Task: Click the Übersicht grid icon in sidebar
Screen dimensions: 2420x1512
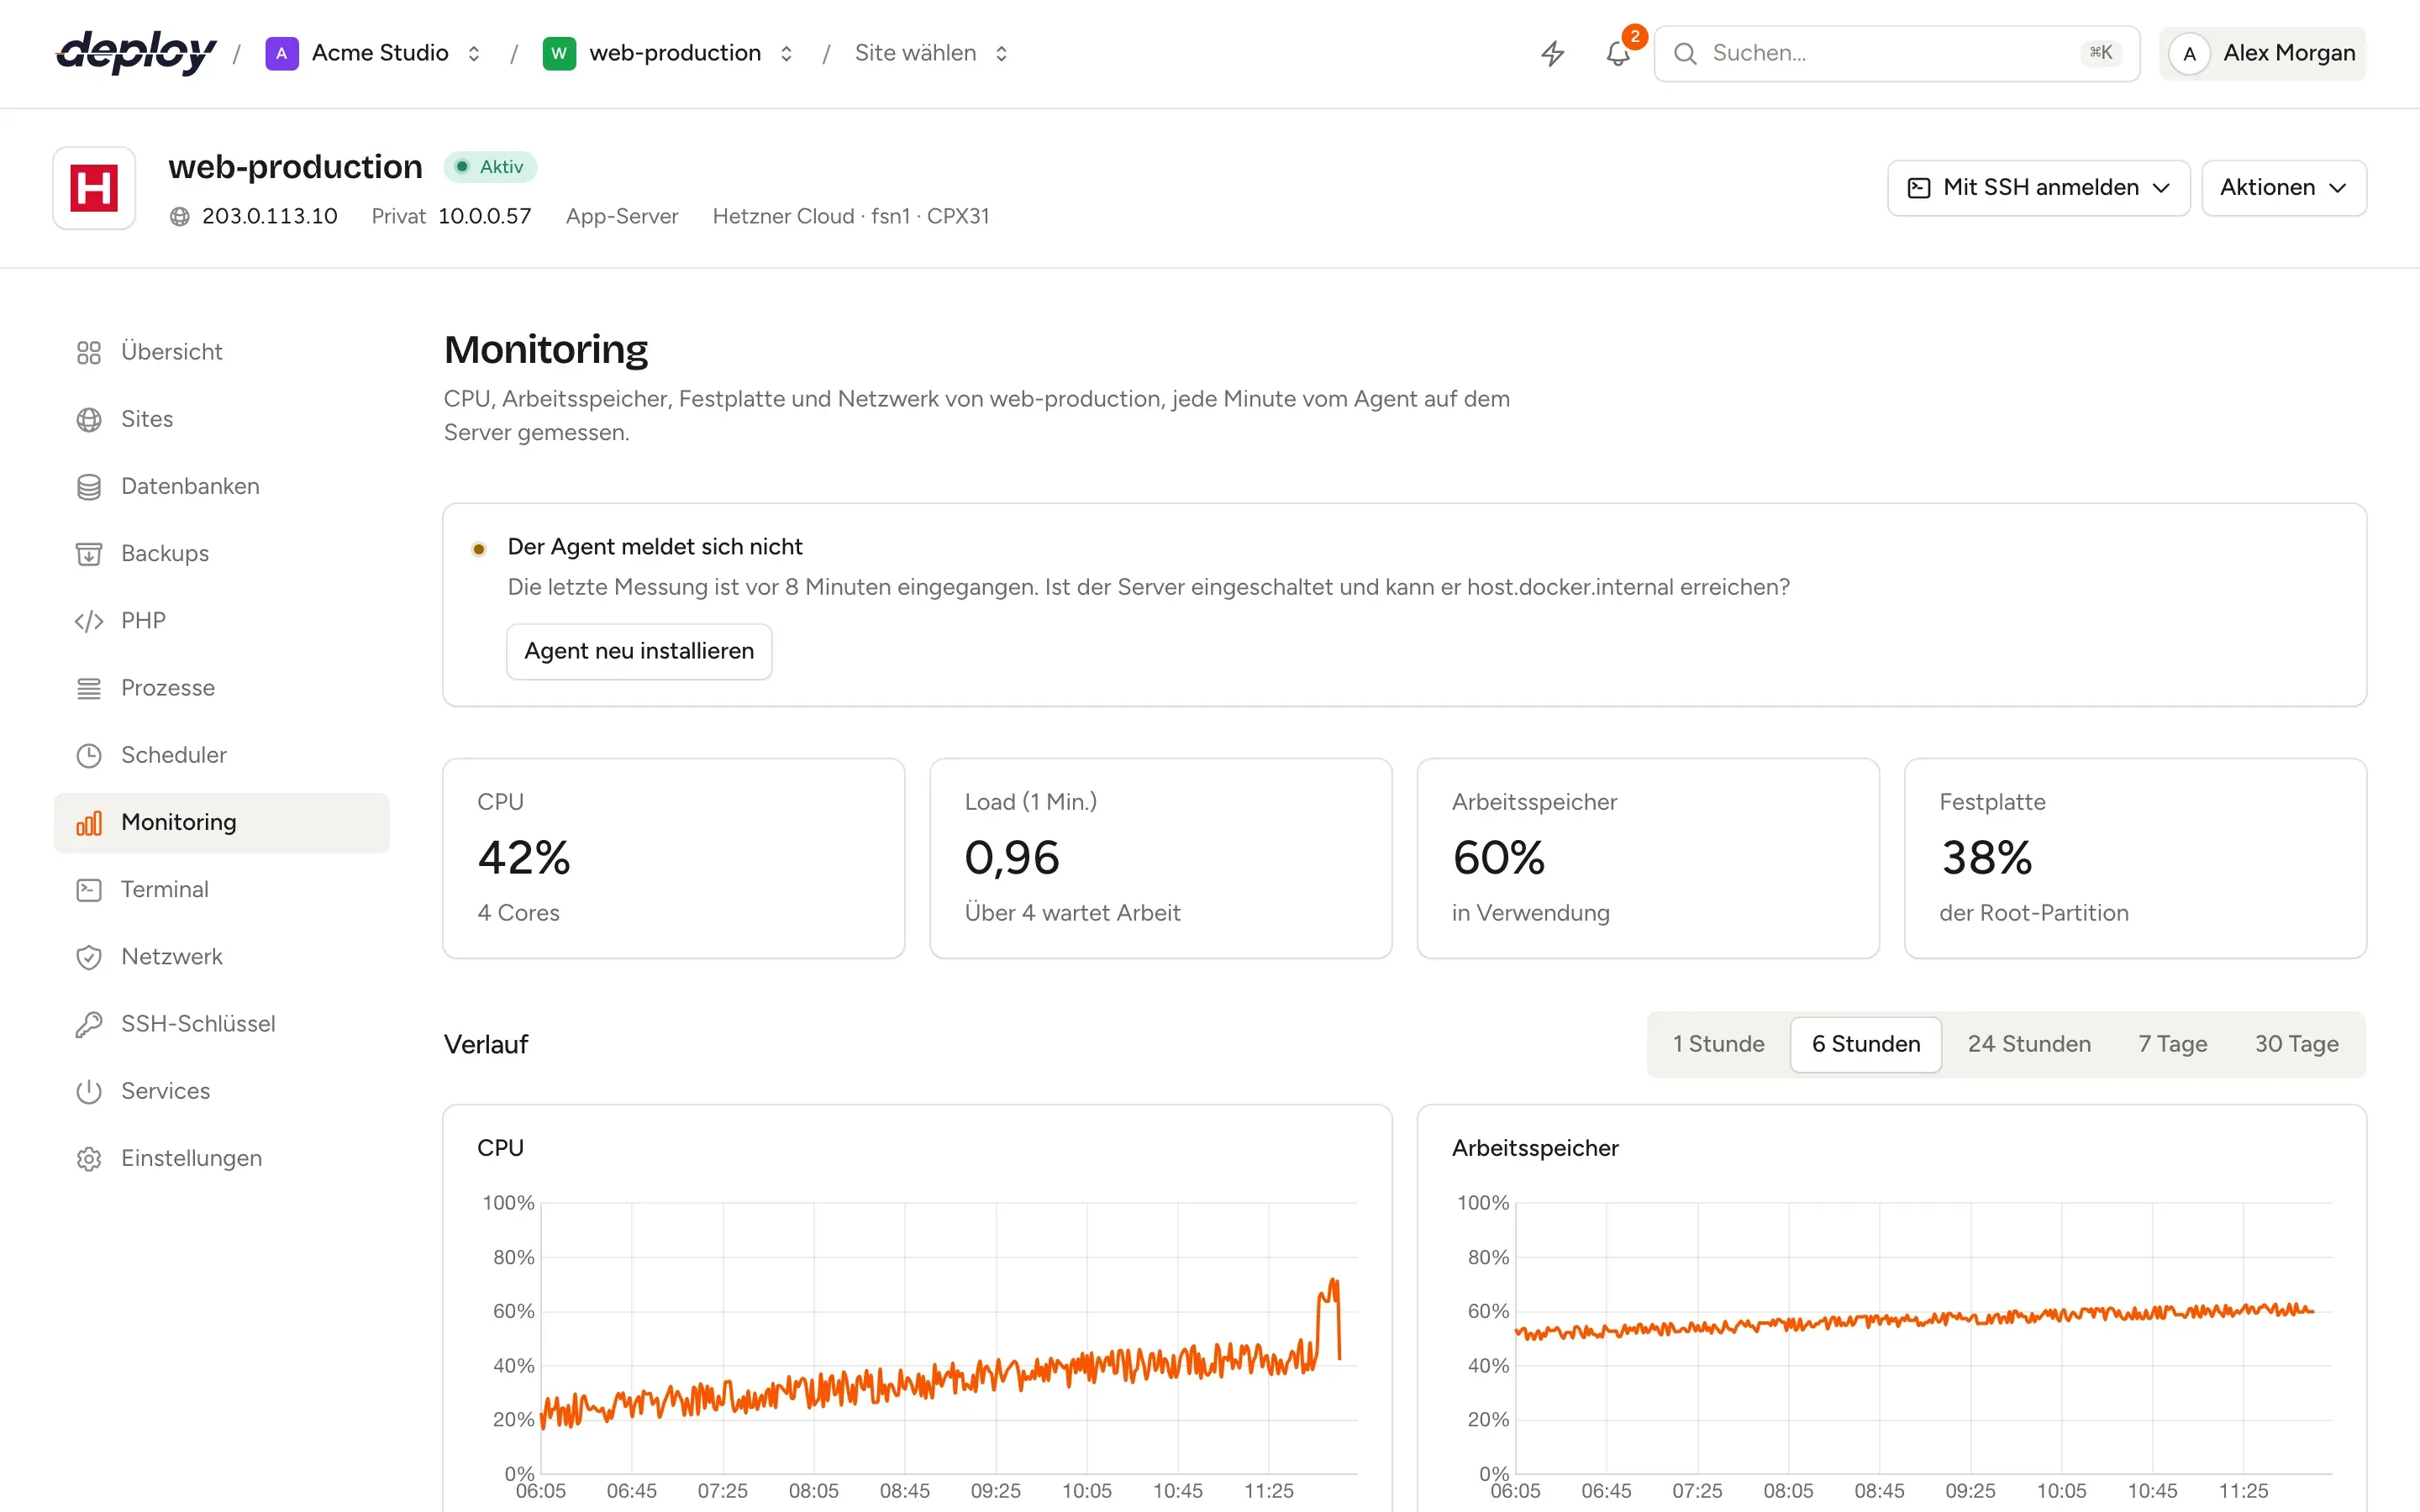Action: (89, 352)
